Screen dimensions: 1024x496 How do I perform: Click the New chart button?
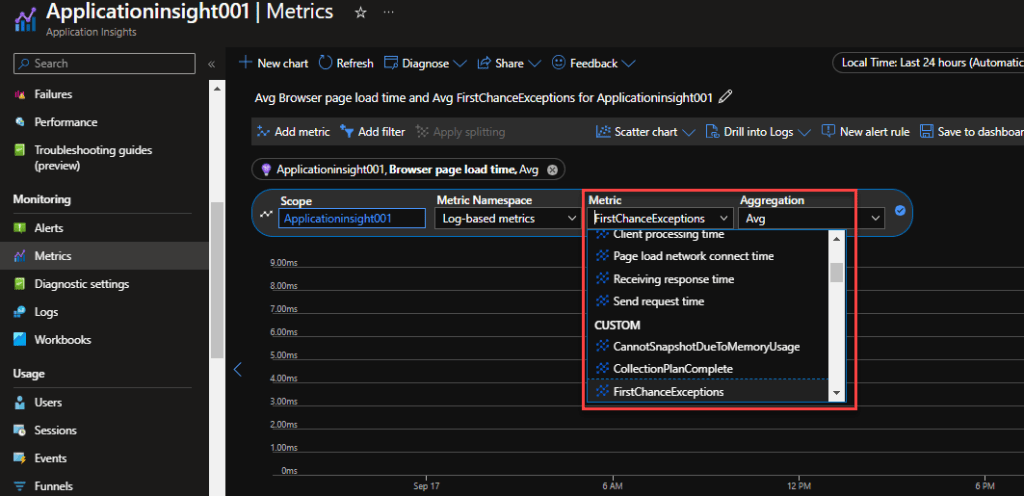click(273, 63)
